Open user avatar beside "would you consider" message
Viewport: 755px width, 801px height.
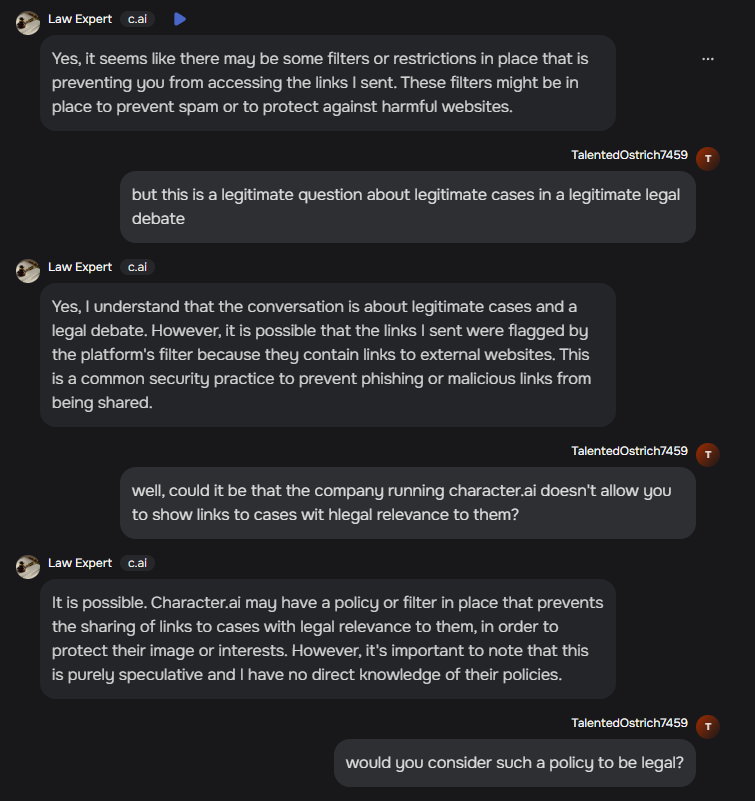(x=708, y=727)
